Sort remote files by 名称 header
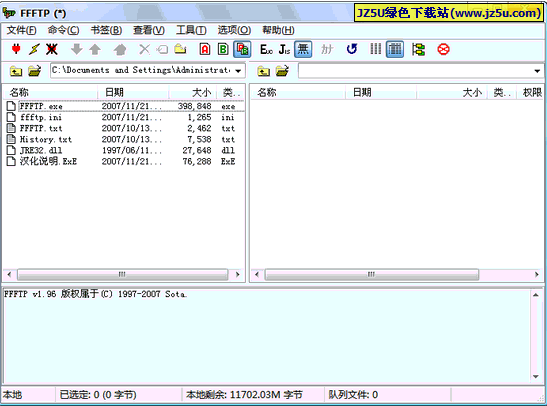The height and width of the screenshot is (406, 547). pos(298,92)
